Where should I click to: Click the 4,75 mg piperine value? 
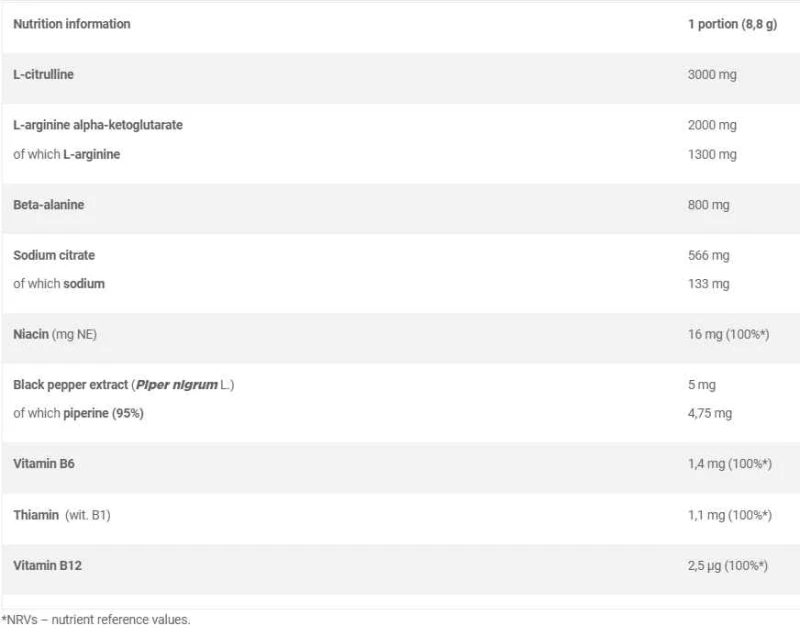(x=710, y=413)
